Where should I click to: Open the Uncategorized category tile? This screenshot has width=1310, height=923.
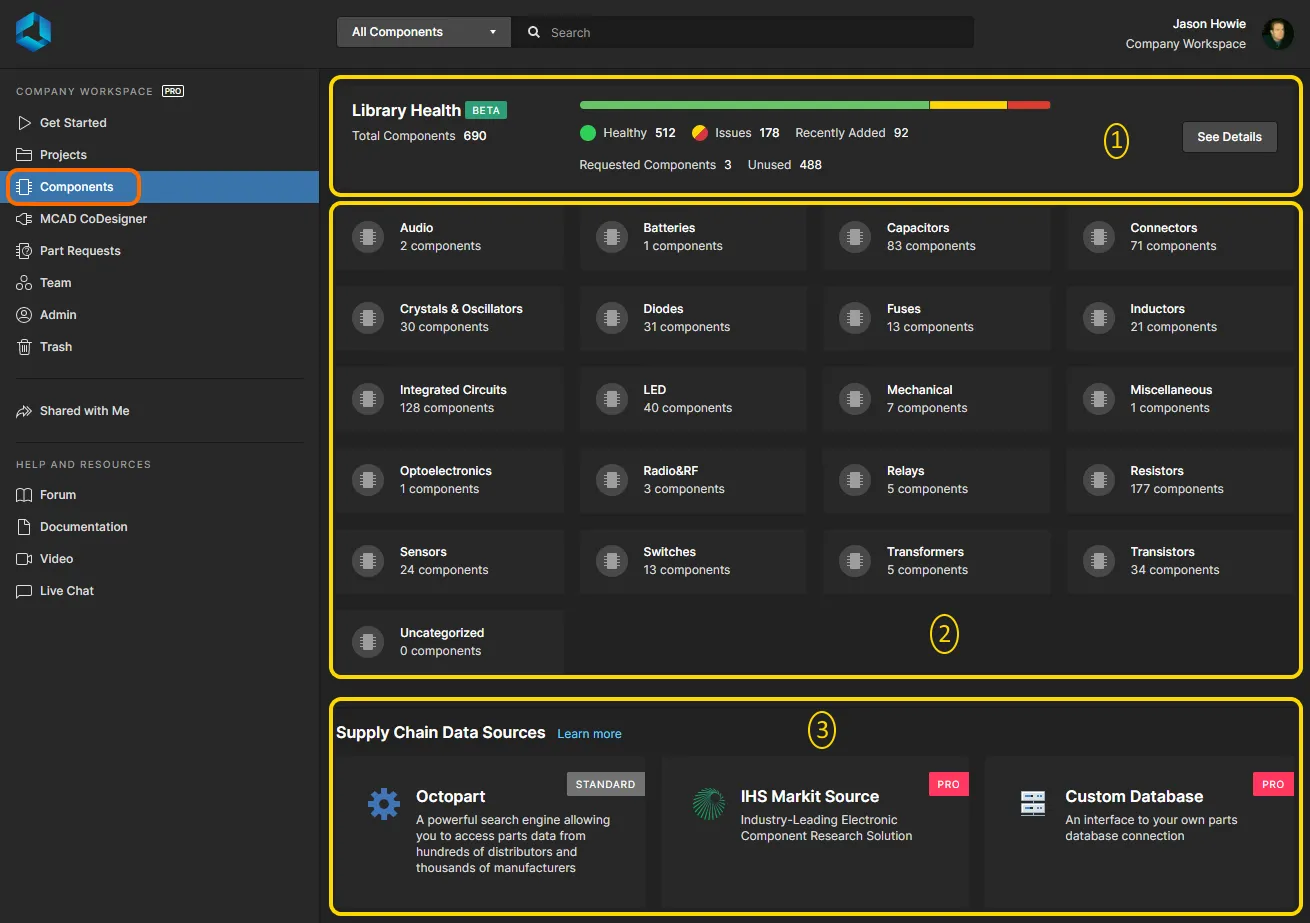pyautogui.click(x=450, y=642)
